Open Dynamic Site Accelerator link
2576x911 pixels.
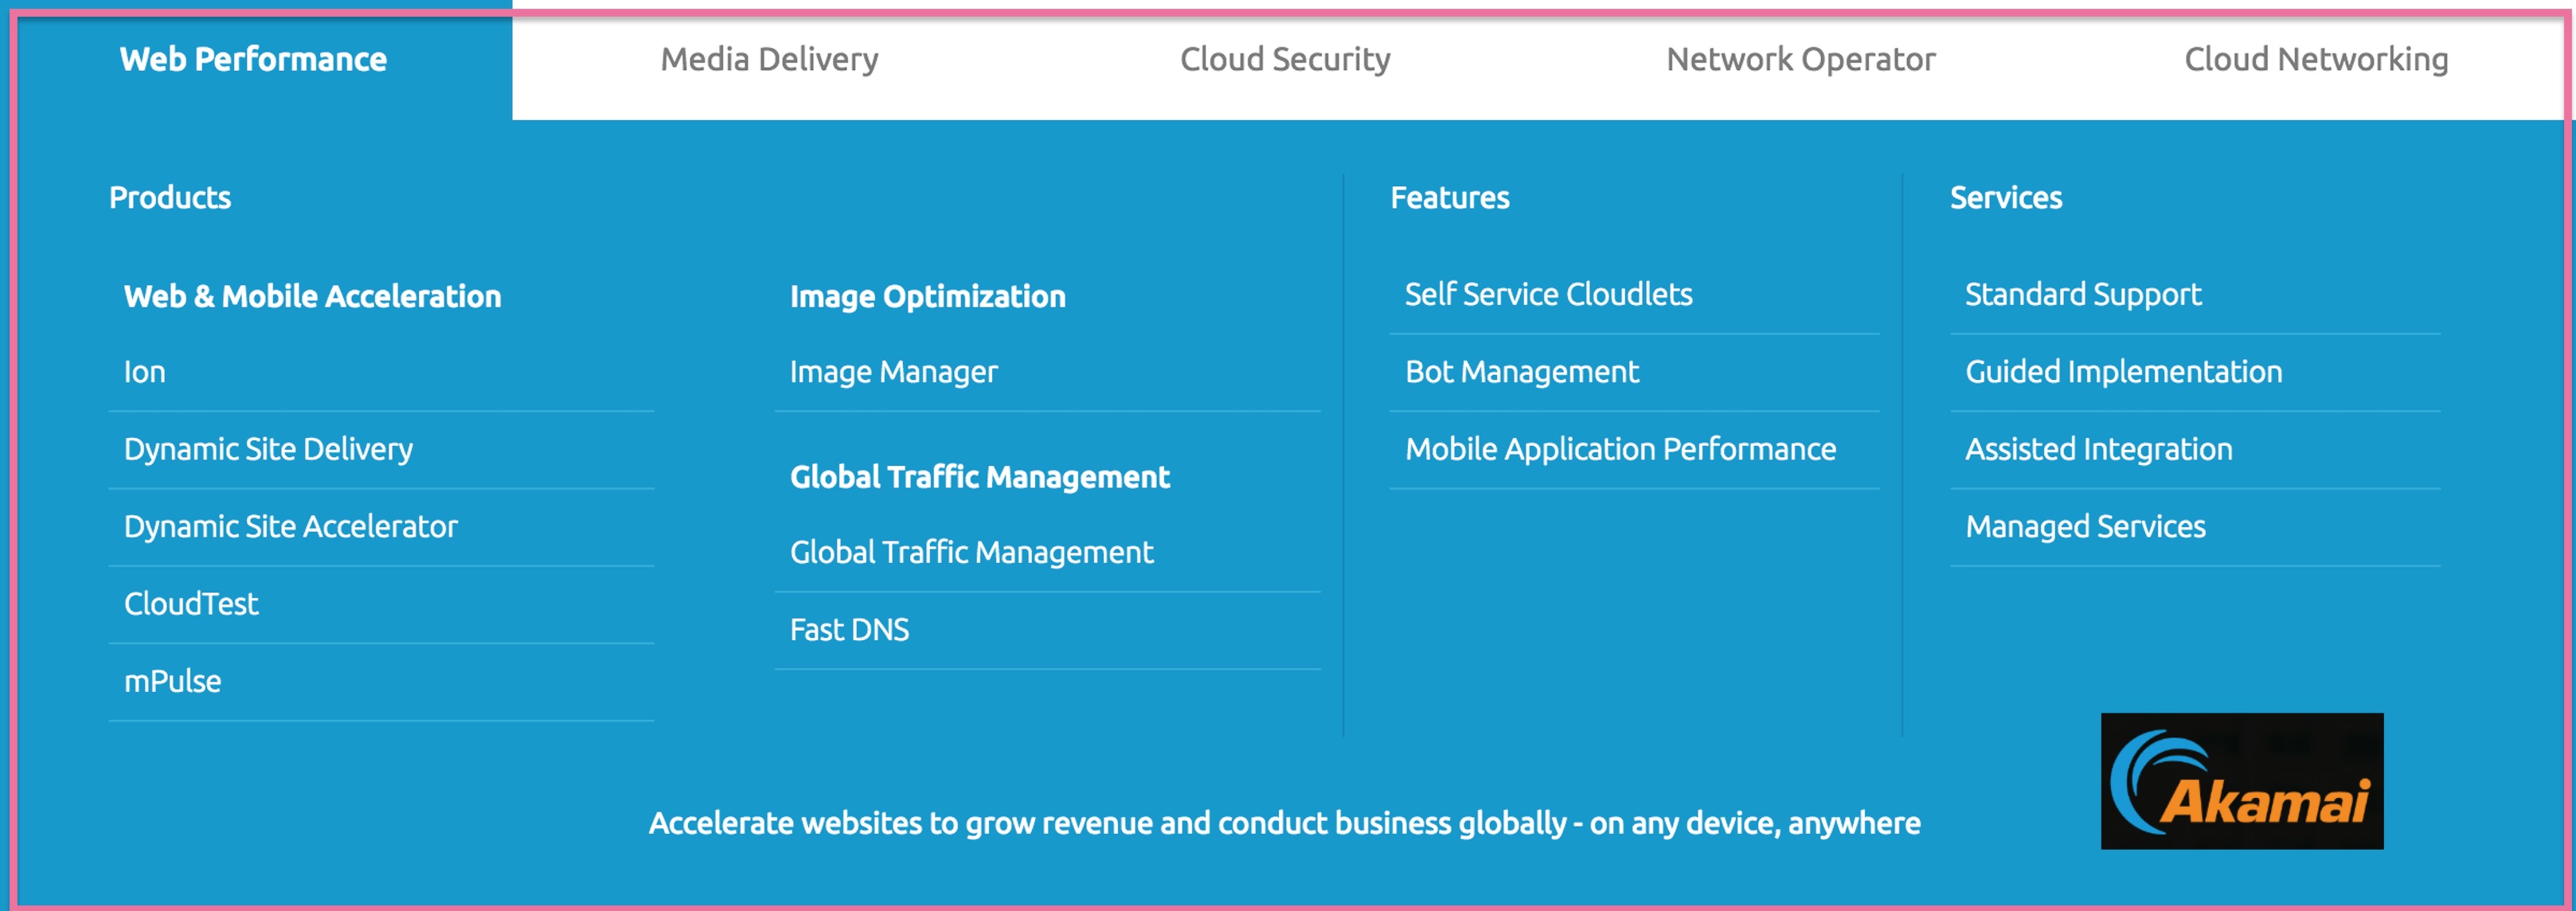[291, 527]
